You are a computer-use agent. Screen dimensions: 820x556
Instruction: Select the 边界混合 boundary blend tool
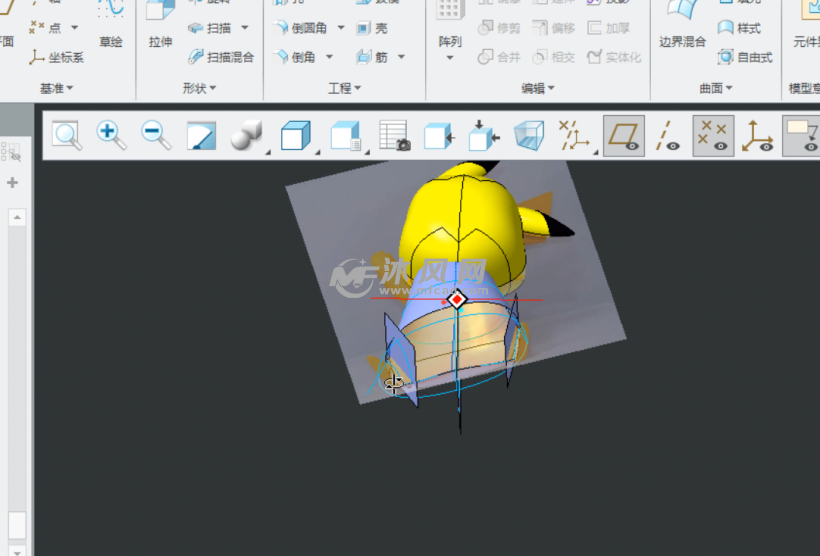coord(682,26)
